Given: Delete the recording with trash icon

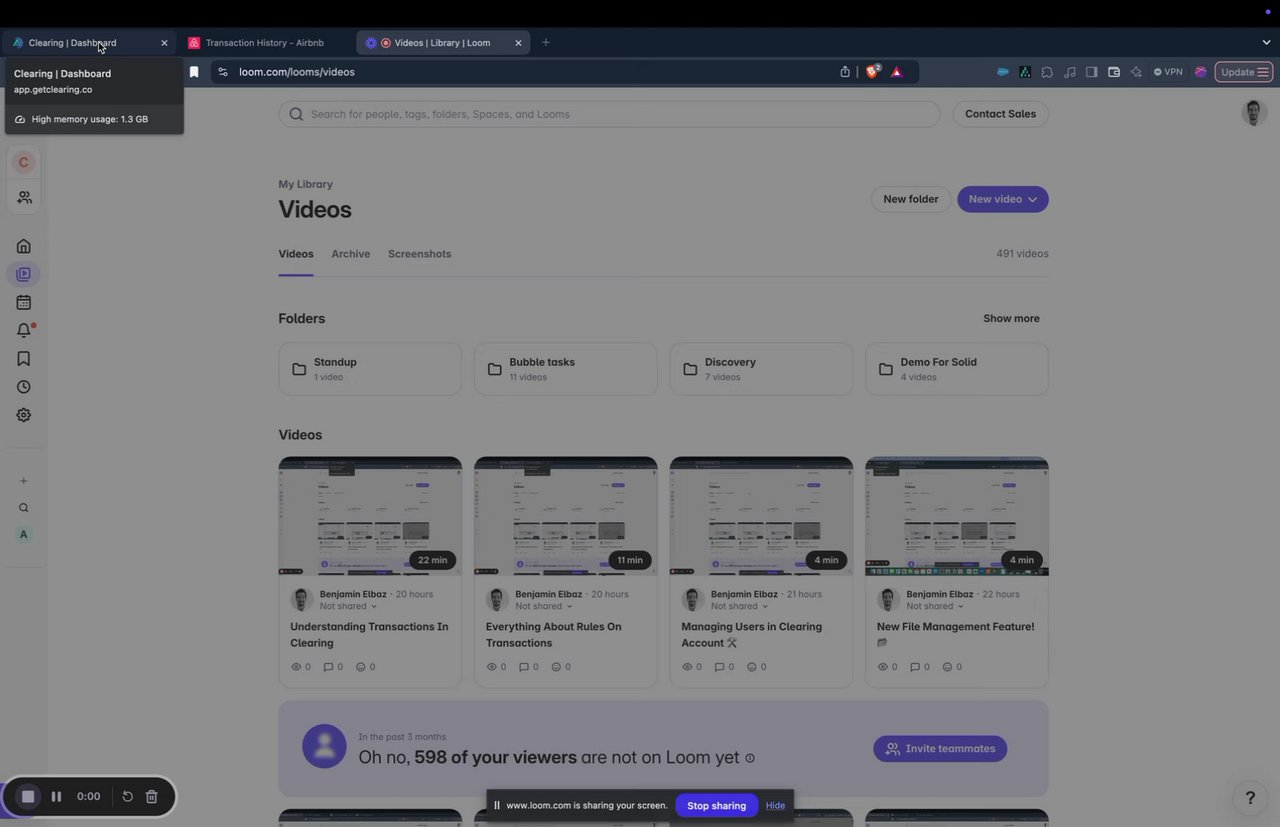Looking at the screenshot, I should pos(151,797).
